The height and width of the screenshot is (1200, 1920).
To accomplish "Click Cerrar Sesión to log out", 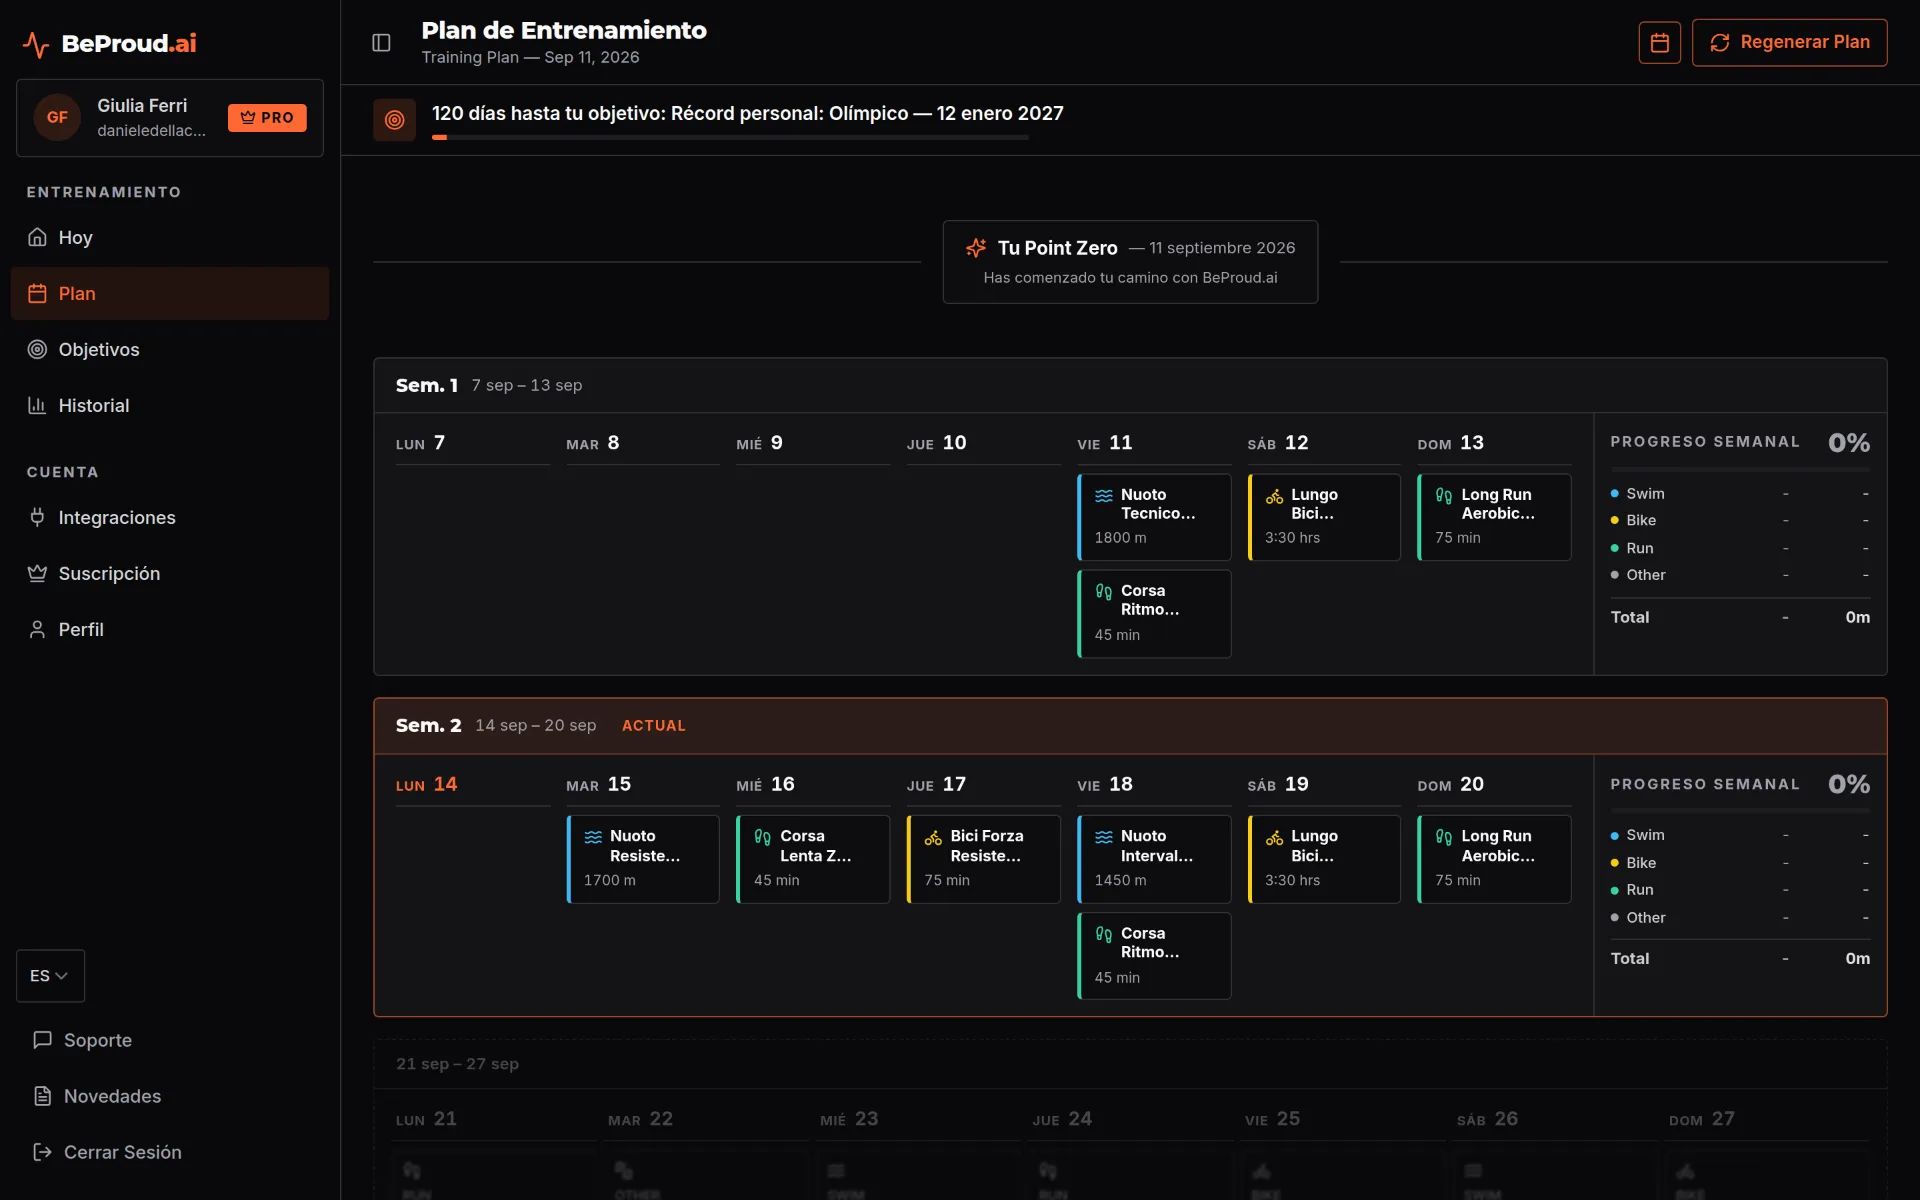I will [170, 1152].
